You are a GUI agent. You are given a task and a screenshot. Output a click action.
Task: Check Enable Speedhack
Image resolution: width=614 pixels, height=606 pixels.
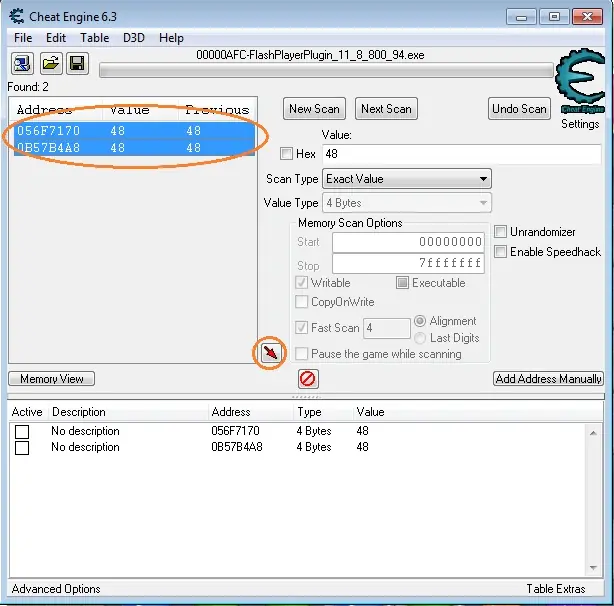[x=500, y=251]
